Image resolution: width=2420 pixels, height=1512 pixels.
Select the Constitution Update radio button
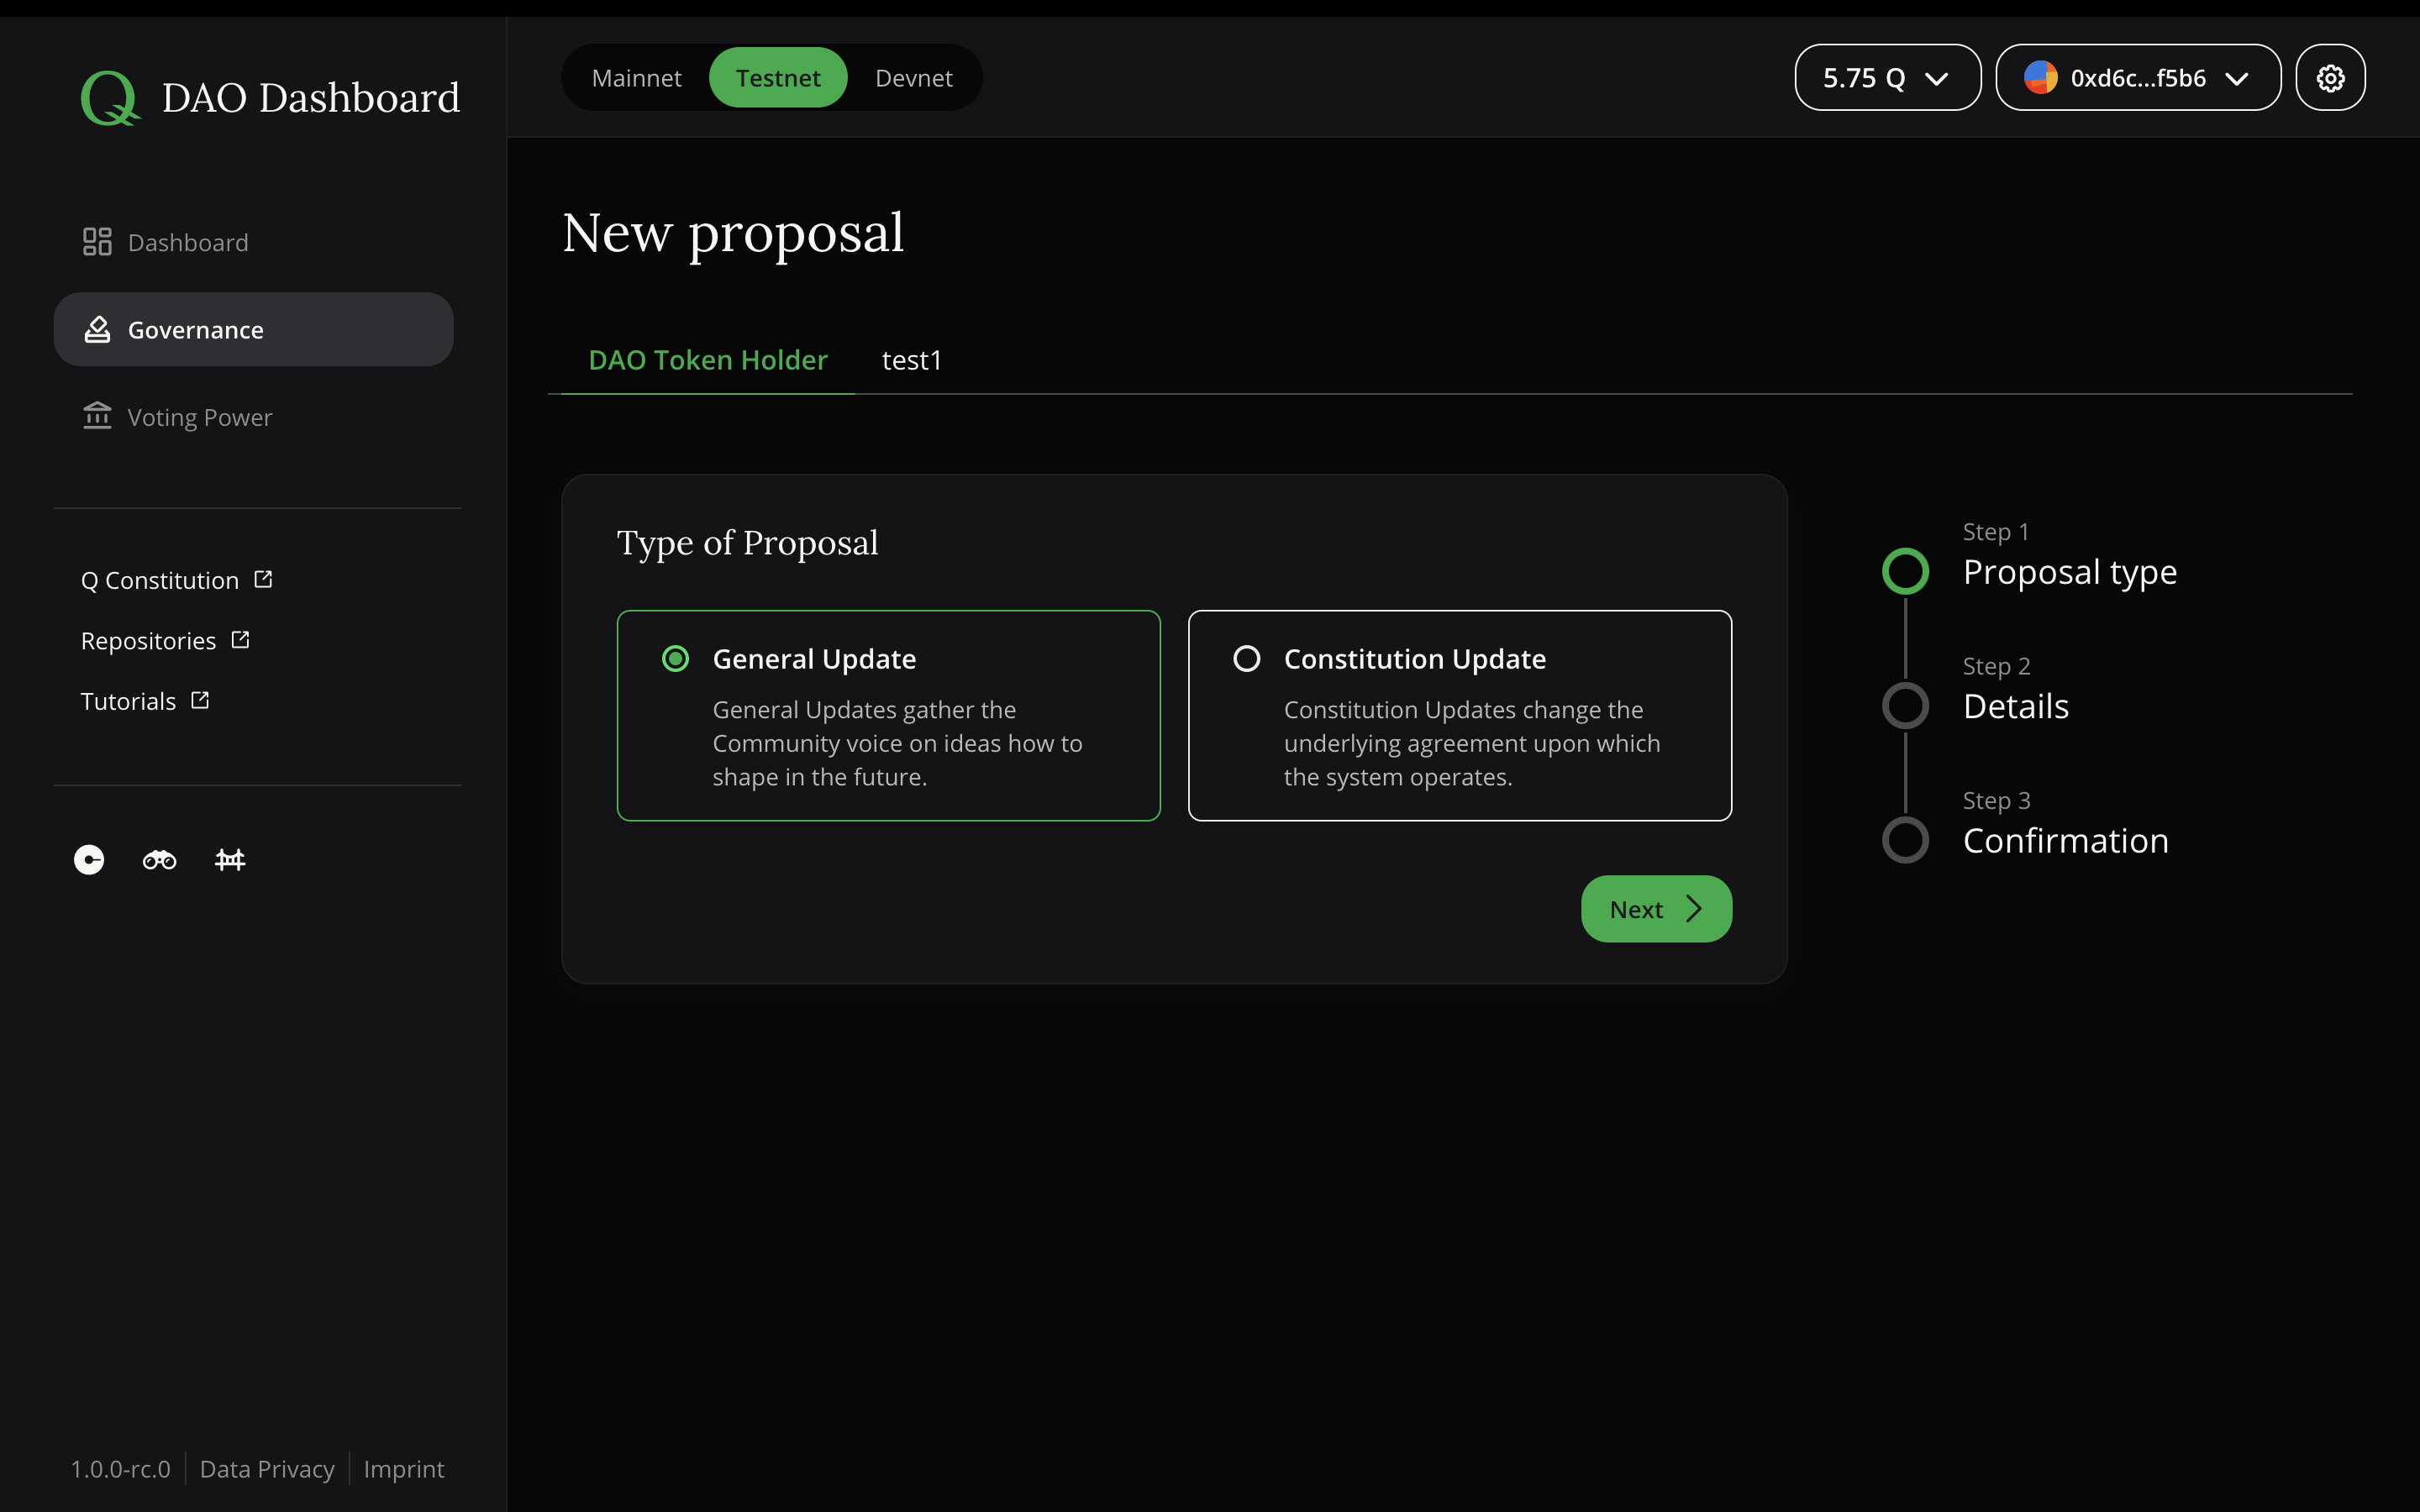[1246, 658]
